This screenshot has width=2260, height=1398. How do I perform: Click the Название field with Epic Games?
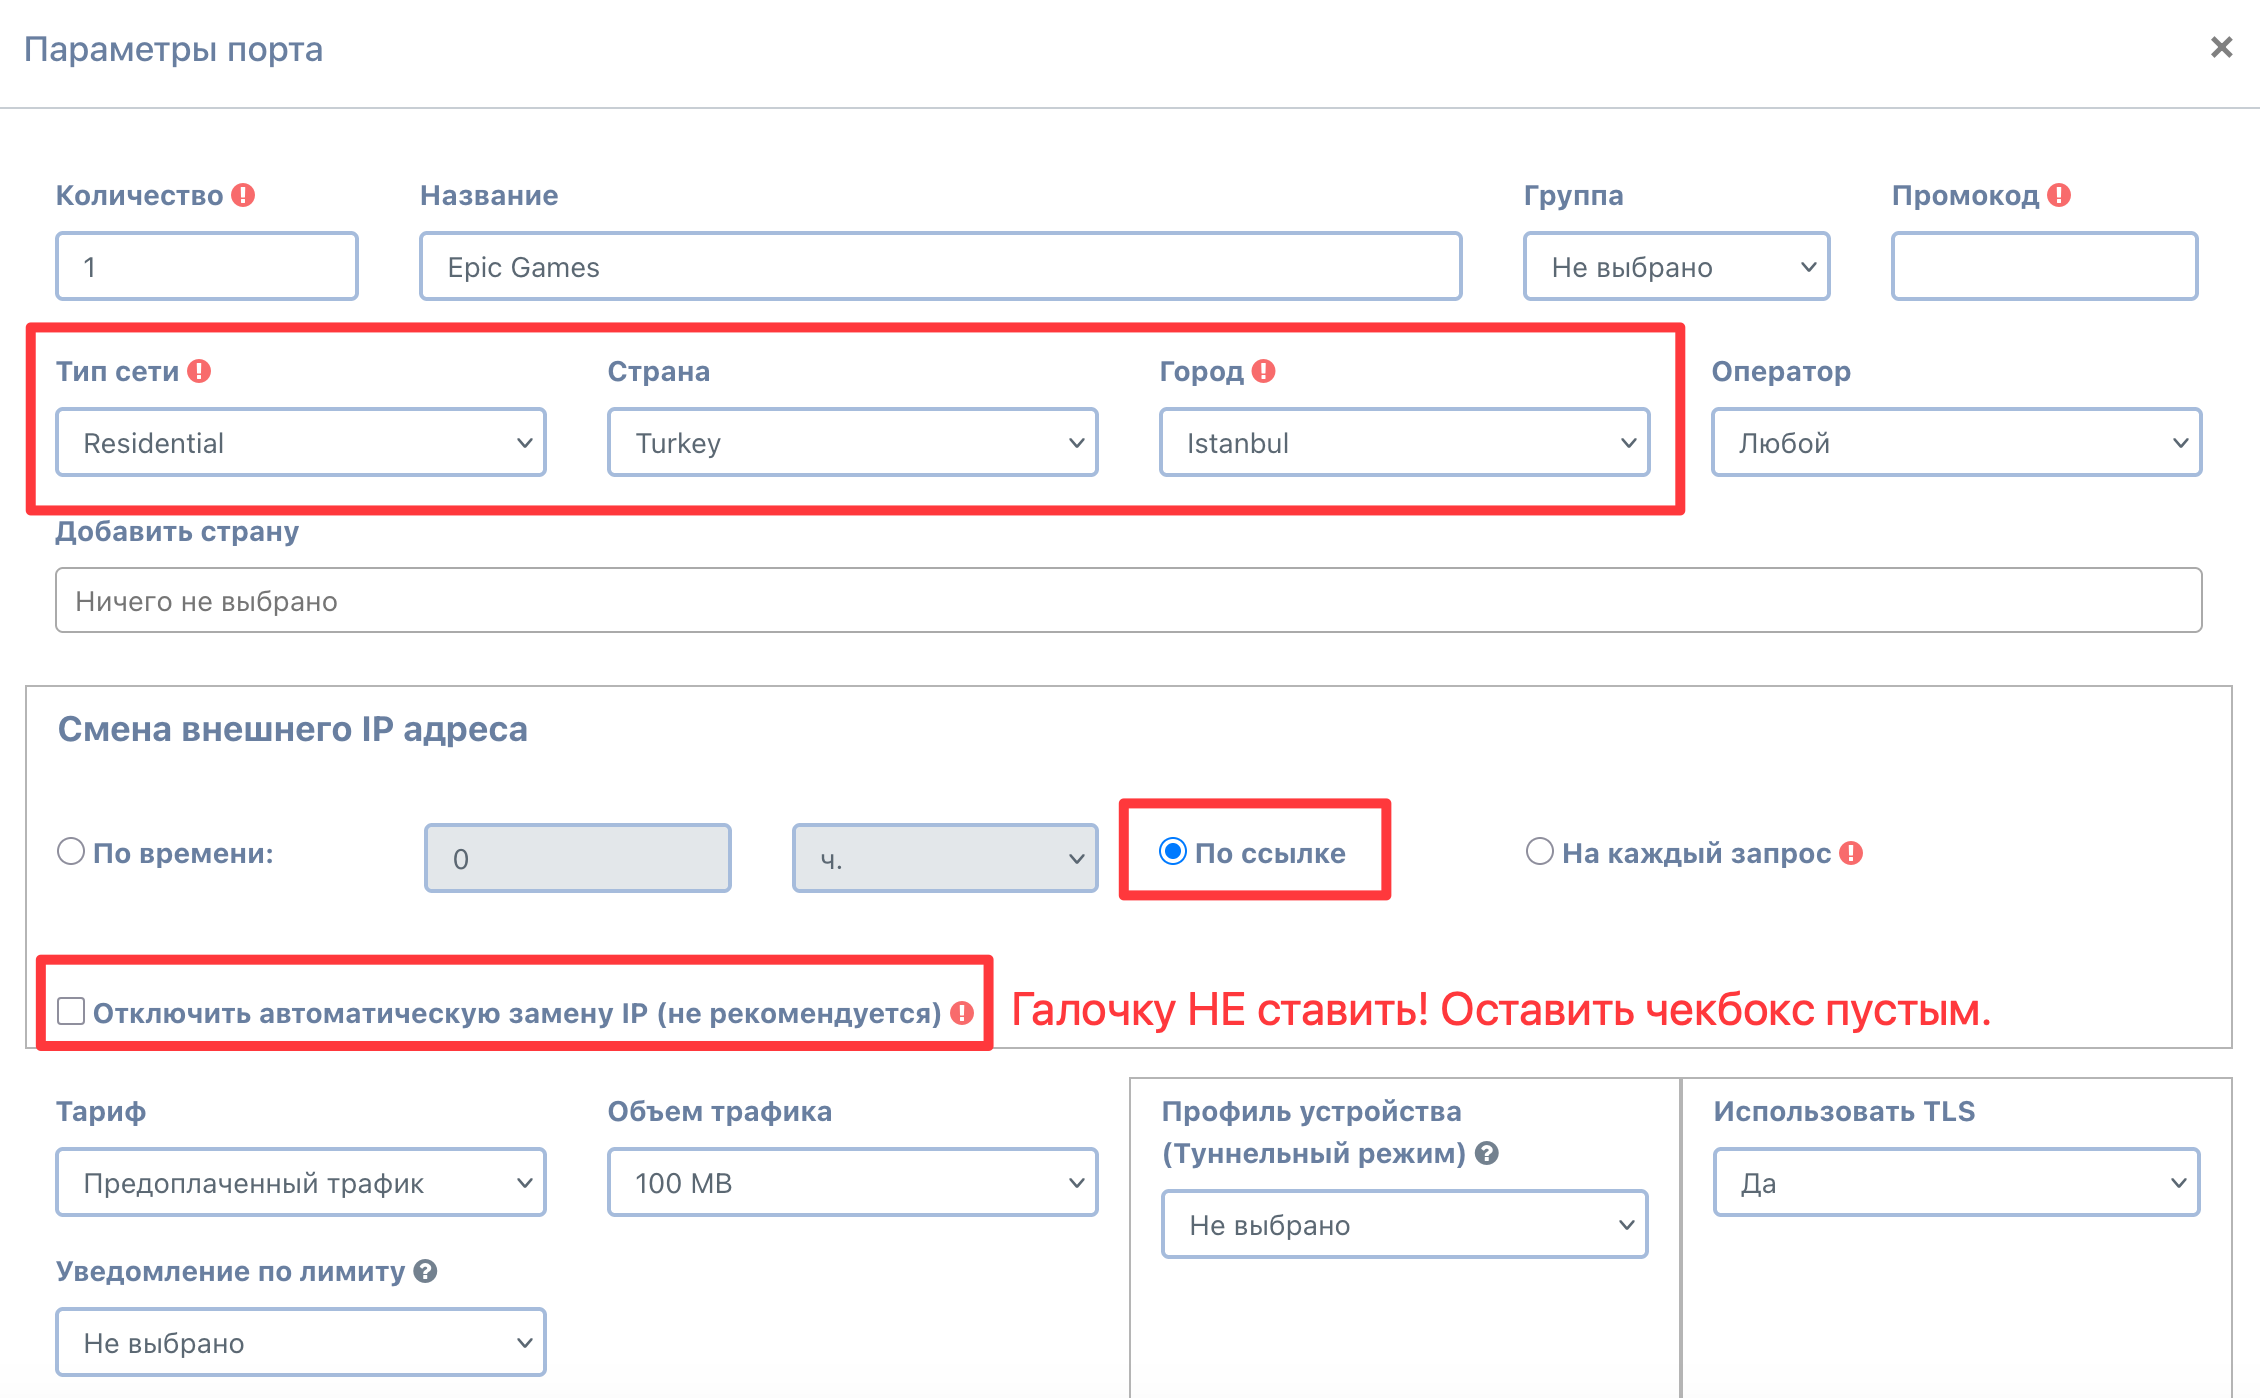point(941,266)
